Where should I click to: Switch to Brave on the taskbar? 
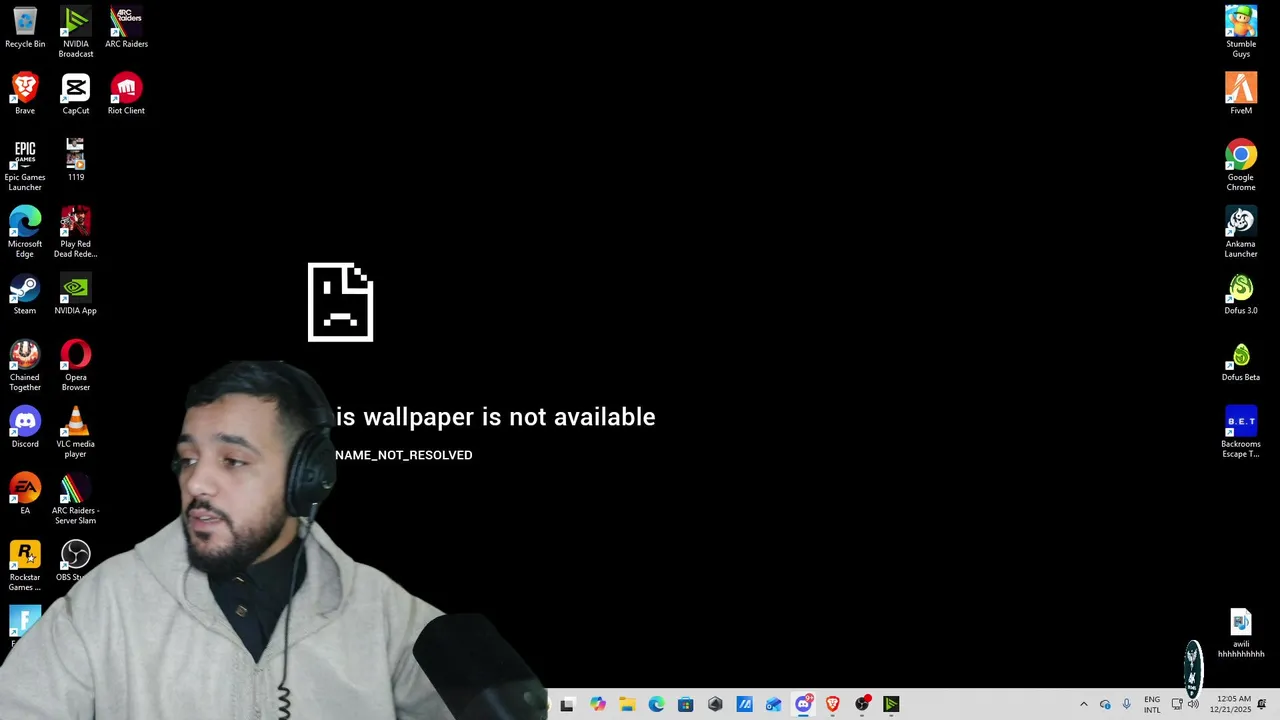tap(832, 705)
